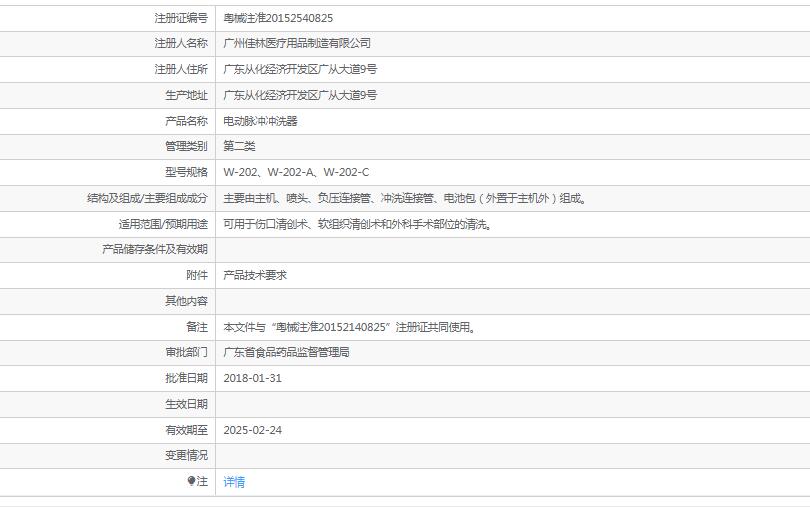
Task: Select the 本文件与 remark text
Action: [x=350, y=327]
